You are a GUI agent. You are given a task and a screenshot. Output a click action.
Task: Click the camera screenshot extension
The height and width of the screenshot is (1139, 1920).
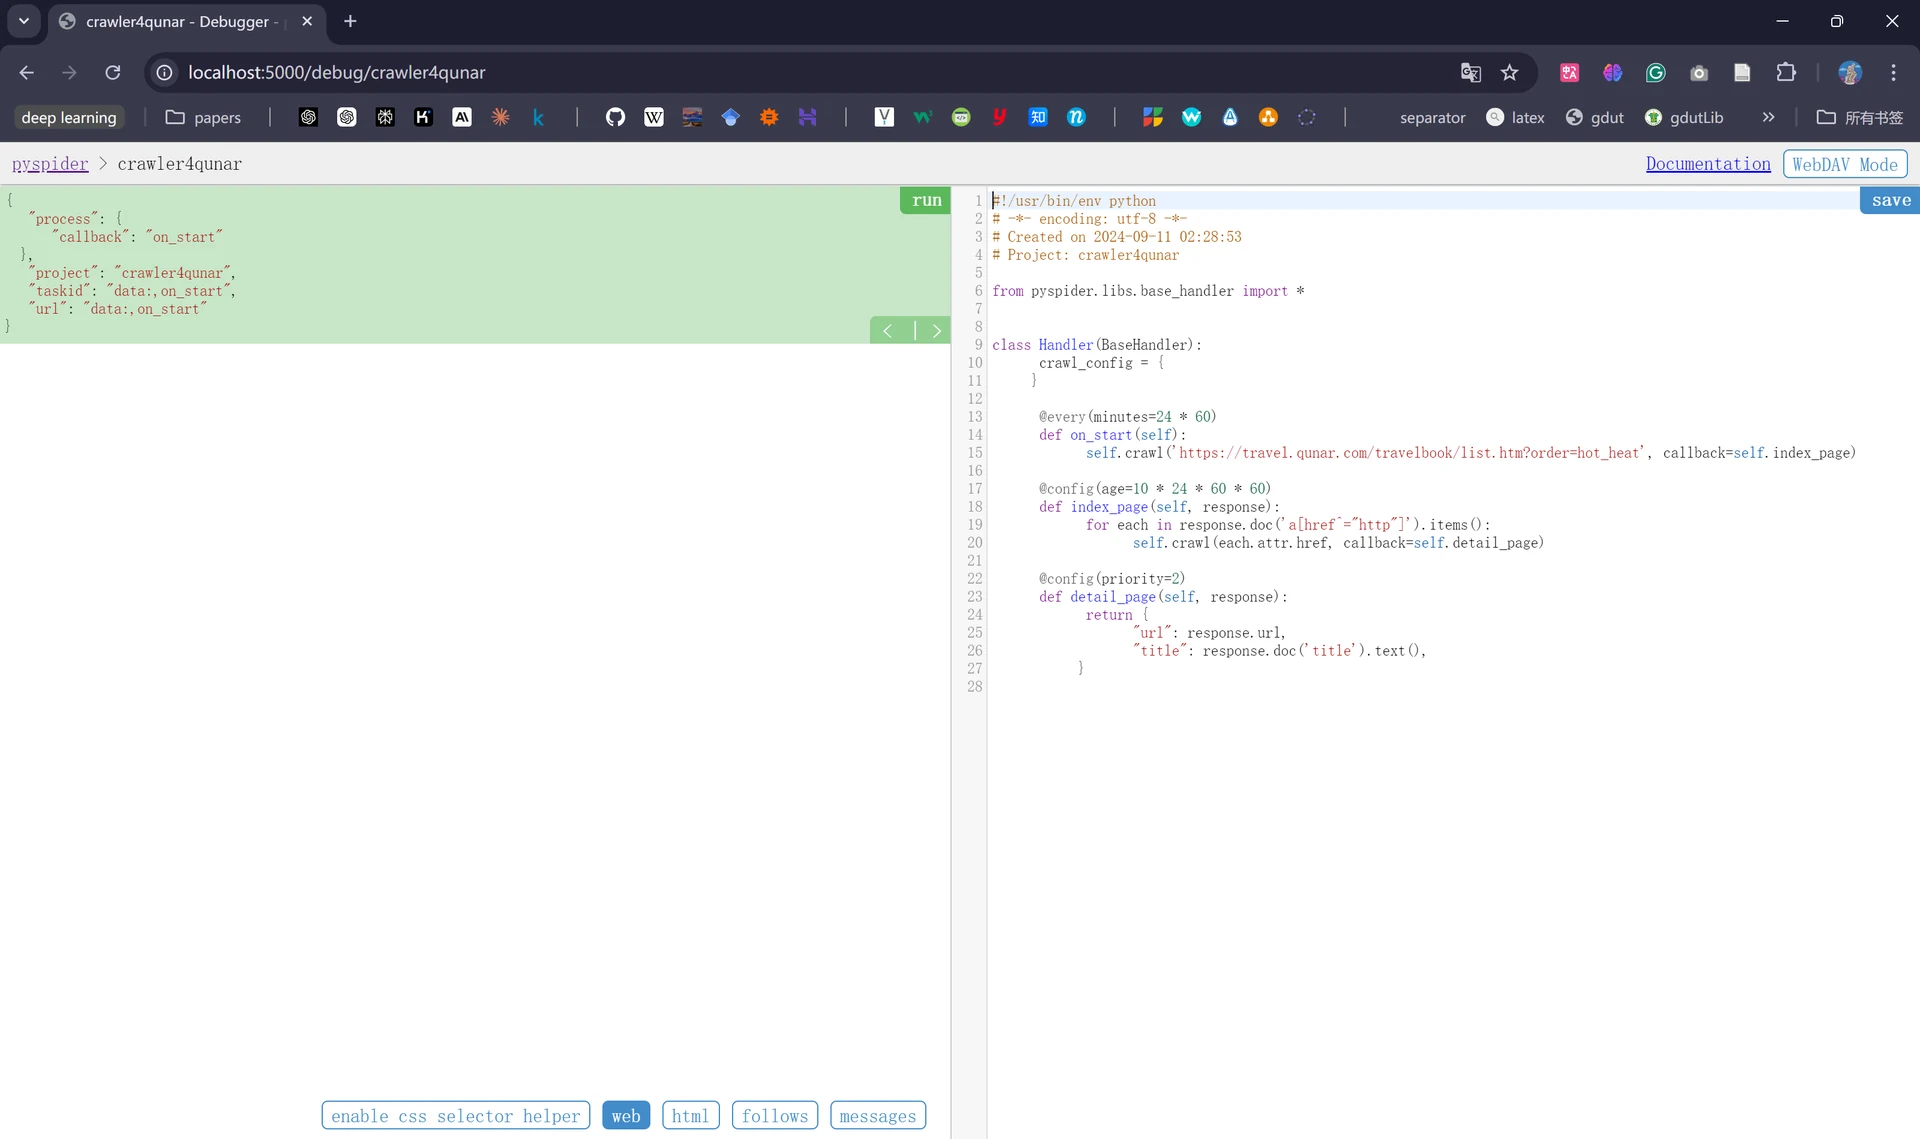[x=1699, y=72]
